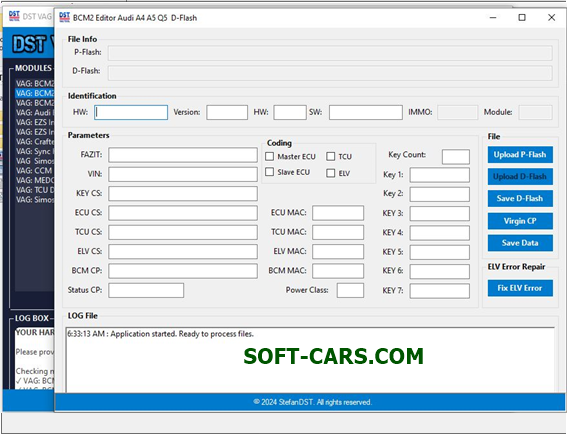Click the Key 2 field
Viewport: 567px width, 434px height.
pos(440,194)
